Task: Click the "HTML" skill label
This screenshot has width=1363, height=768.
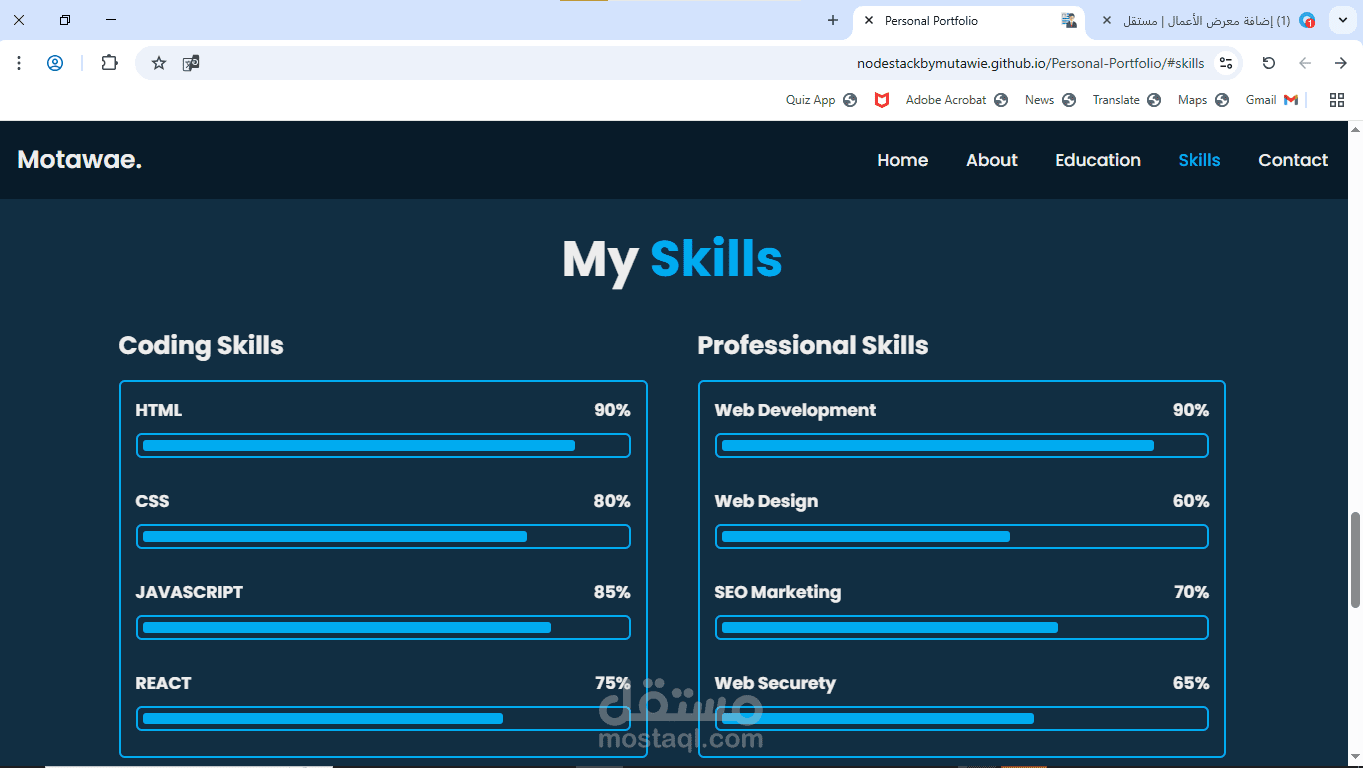Action: [159, 410]
